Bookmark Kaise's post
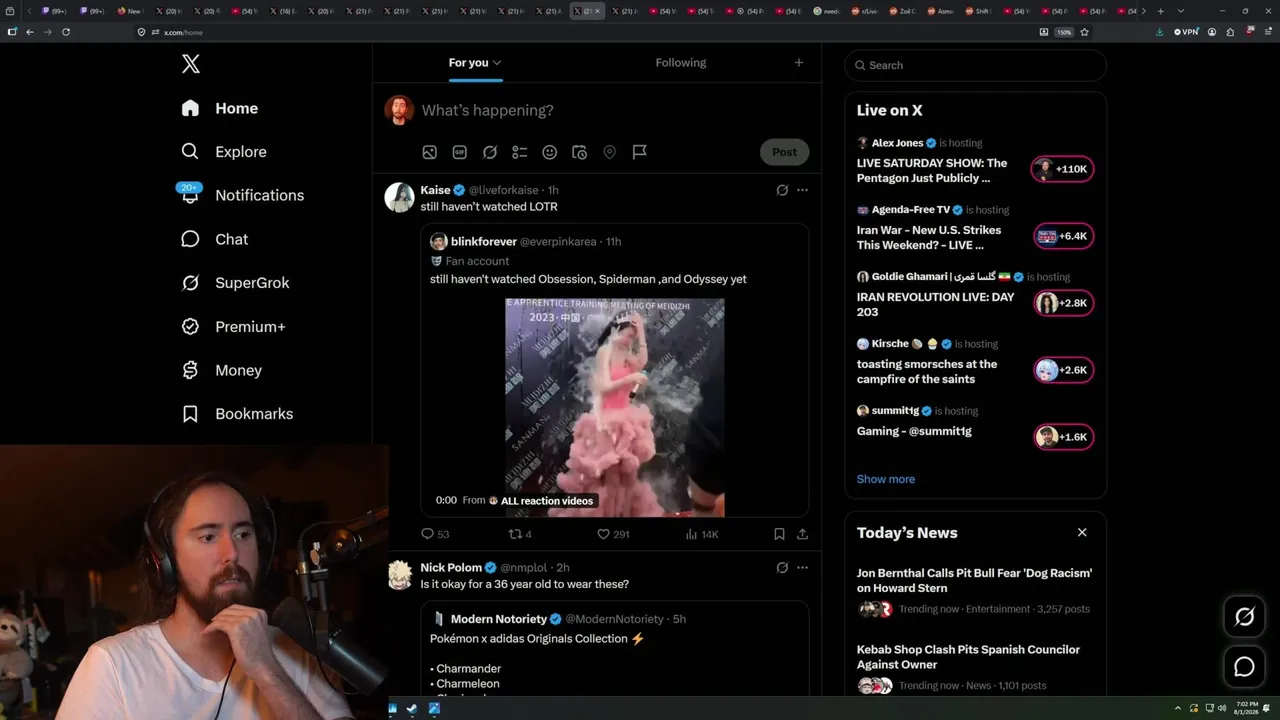The height and width of the screenshot is (720, 1280). point(779,534)
